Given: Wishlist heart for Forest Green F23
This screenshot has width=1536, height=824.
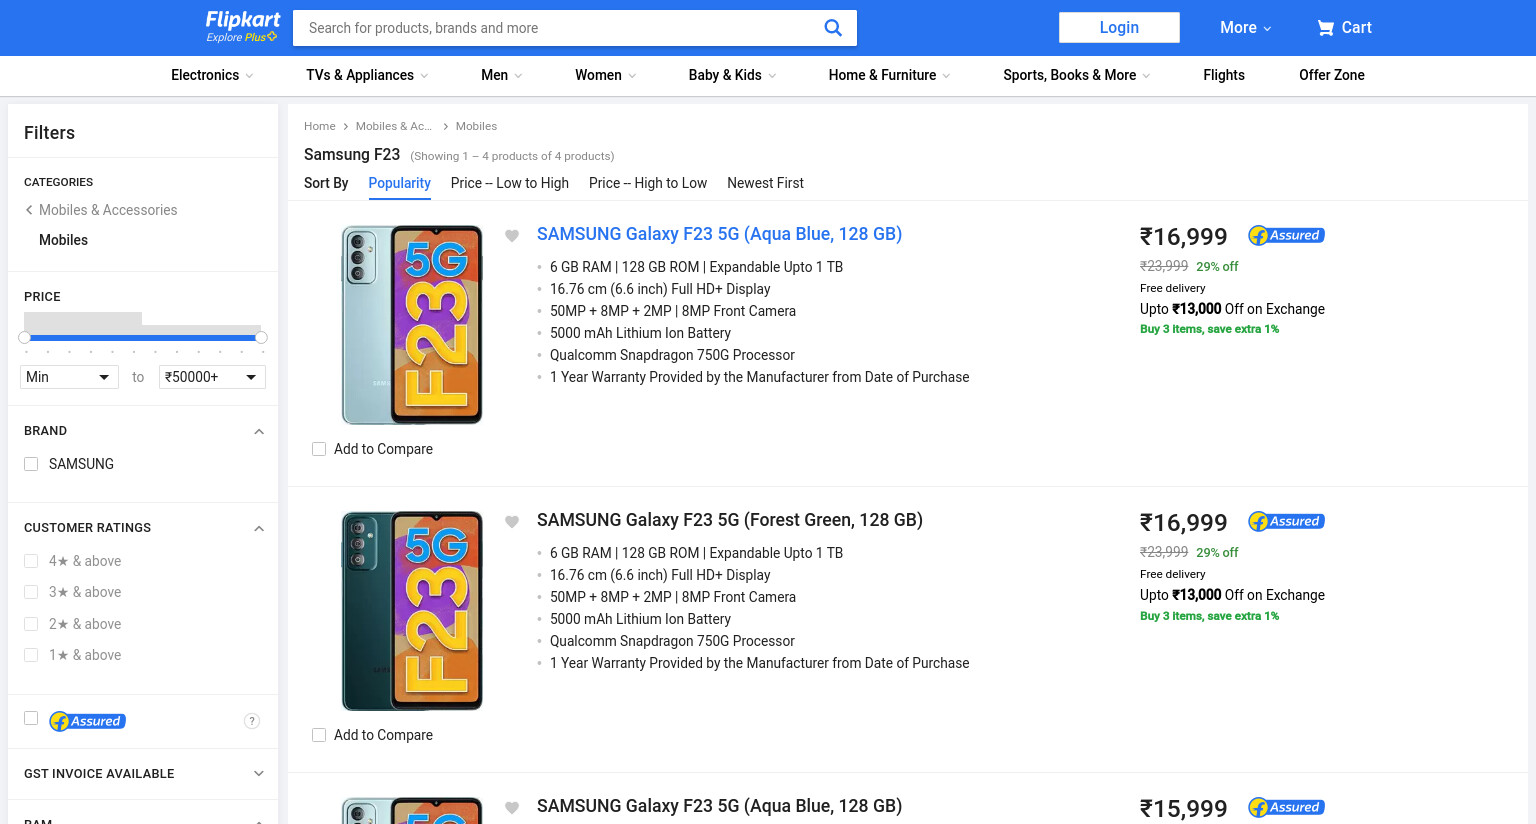Looking at the screenshot, I should tap(512, 522).
